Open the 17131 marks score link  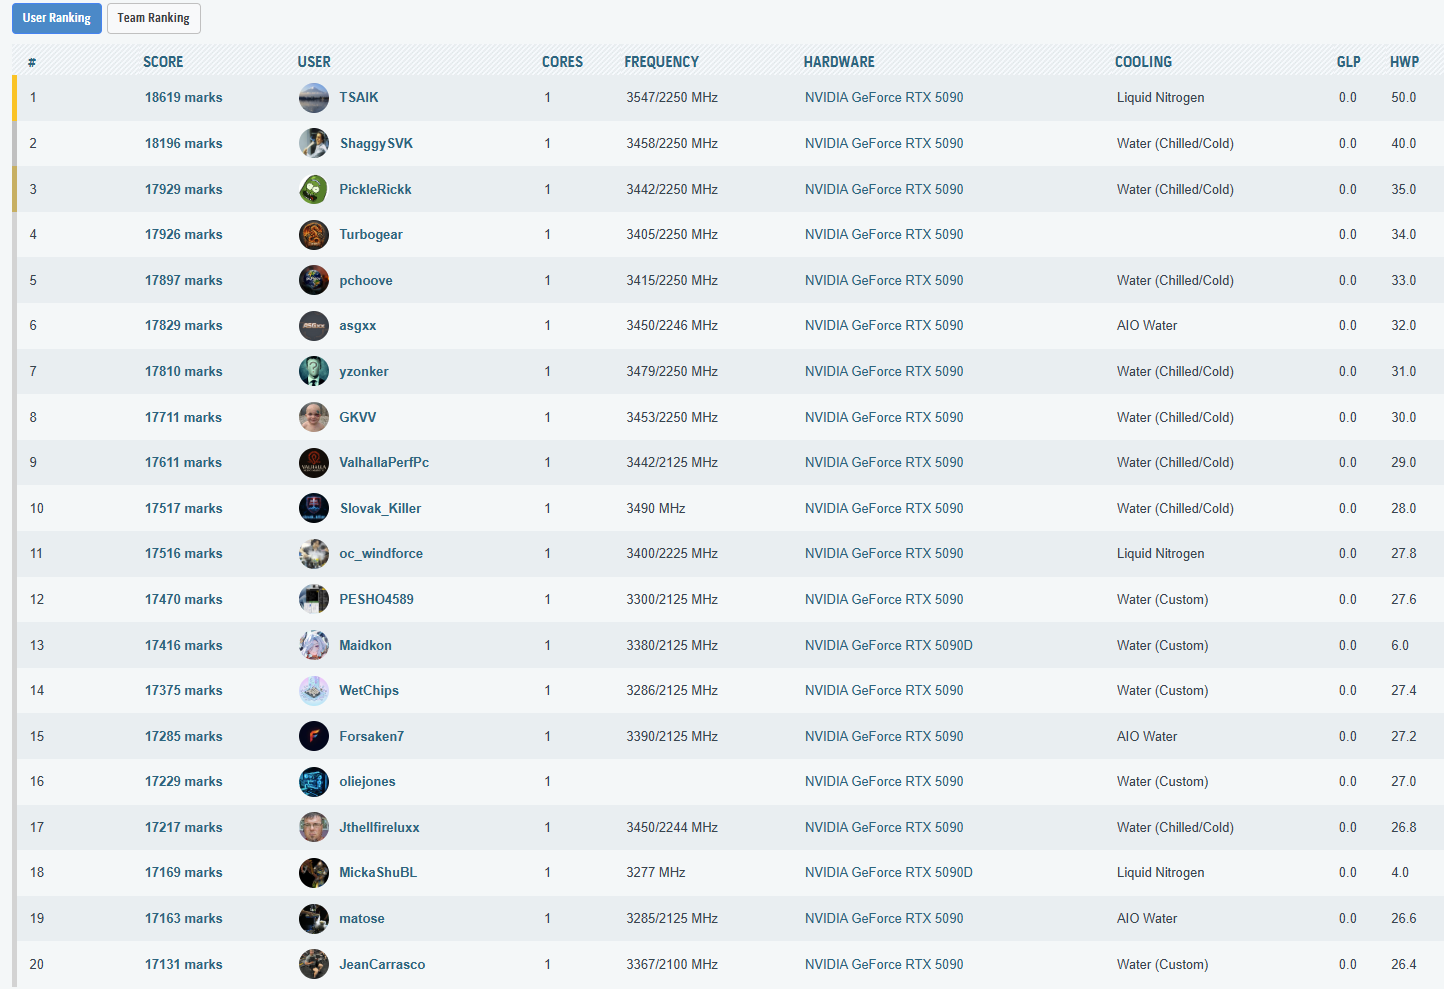pyautogui.click(x=183, y=965)
